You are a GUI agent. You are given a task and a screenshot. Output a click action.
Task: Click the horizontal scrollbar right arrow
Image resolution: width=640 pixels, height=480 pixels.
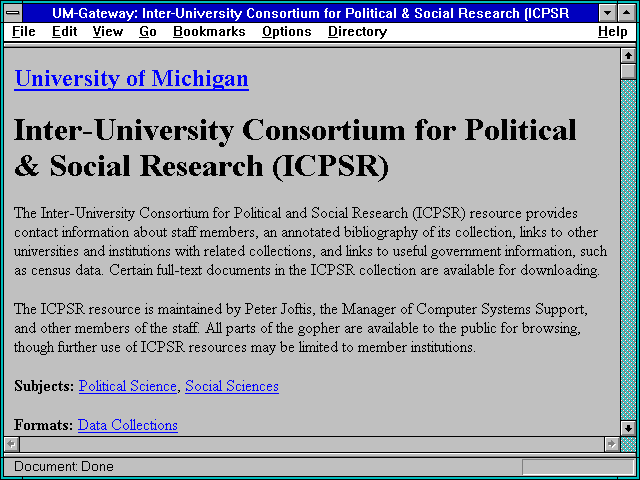611,444
